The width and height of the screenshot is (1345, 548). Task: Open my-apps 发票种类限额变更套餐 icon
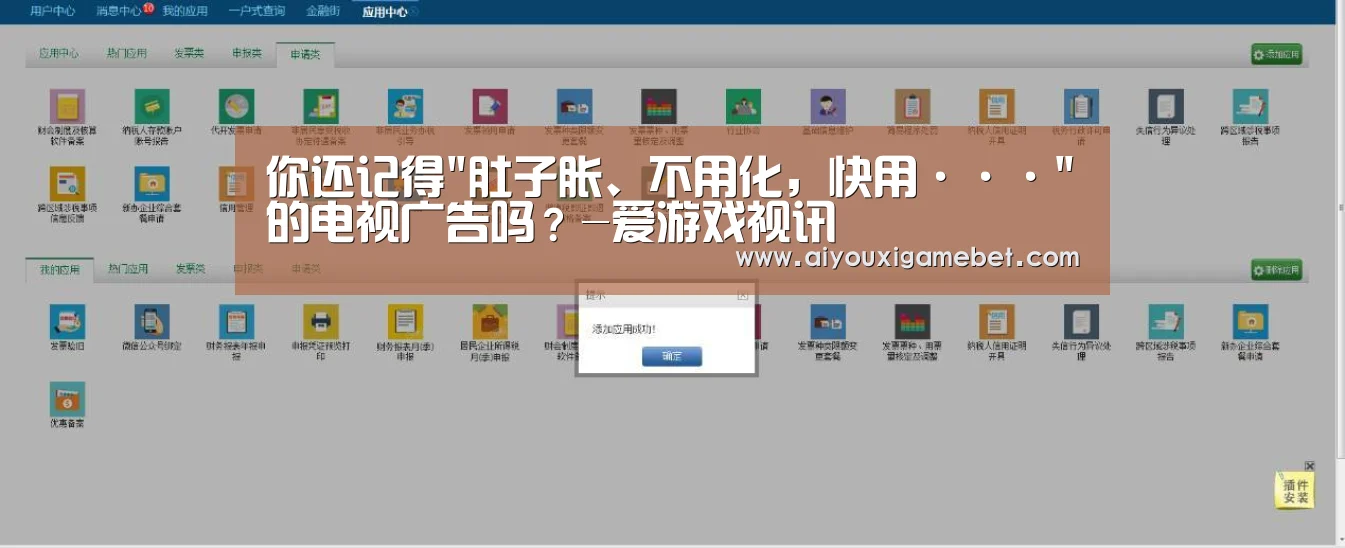[828, 322]
